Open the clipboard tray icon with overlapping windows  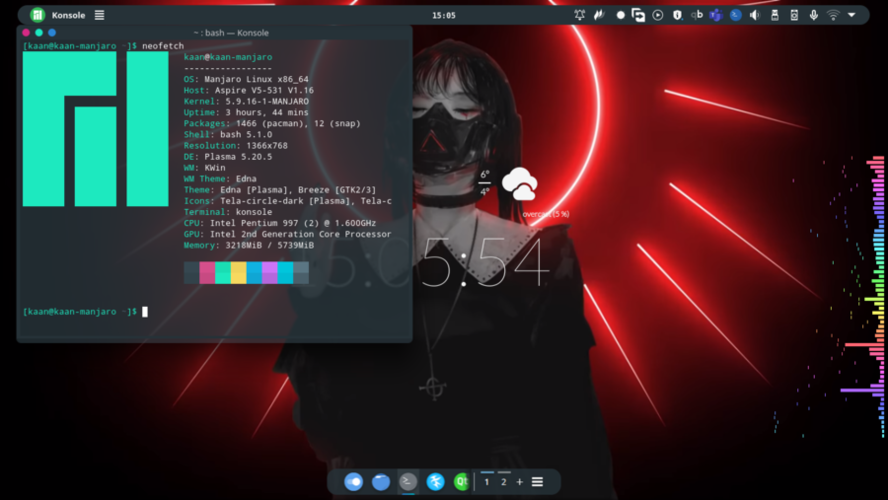click(x=638, y=15)
